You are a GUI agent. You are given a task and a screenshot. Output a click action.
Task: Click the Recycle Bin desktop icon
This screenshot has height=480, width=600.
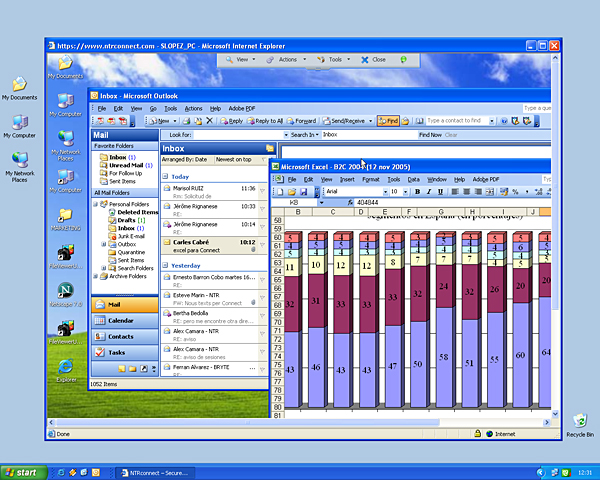click(x=579, y=424)
